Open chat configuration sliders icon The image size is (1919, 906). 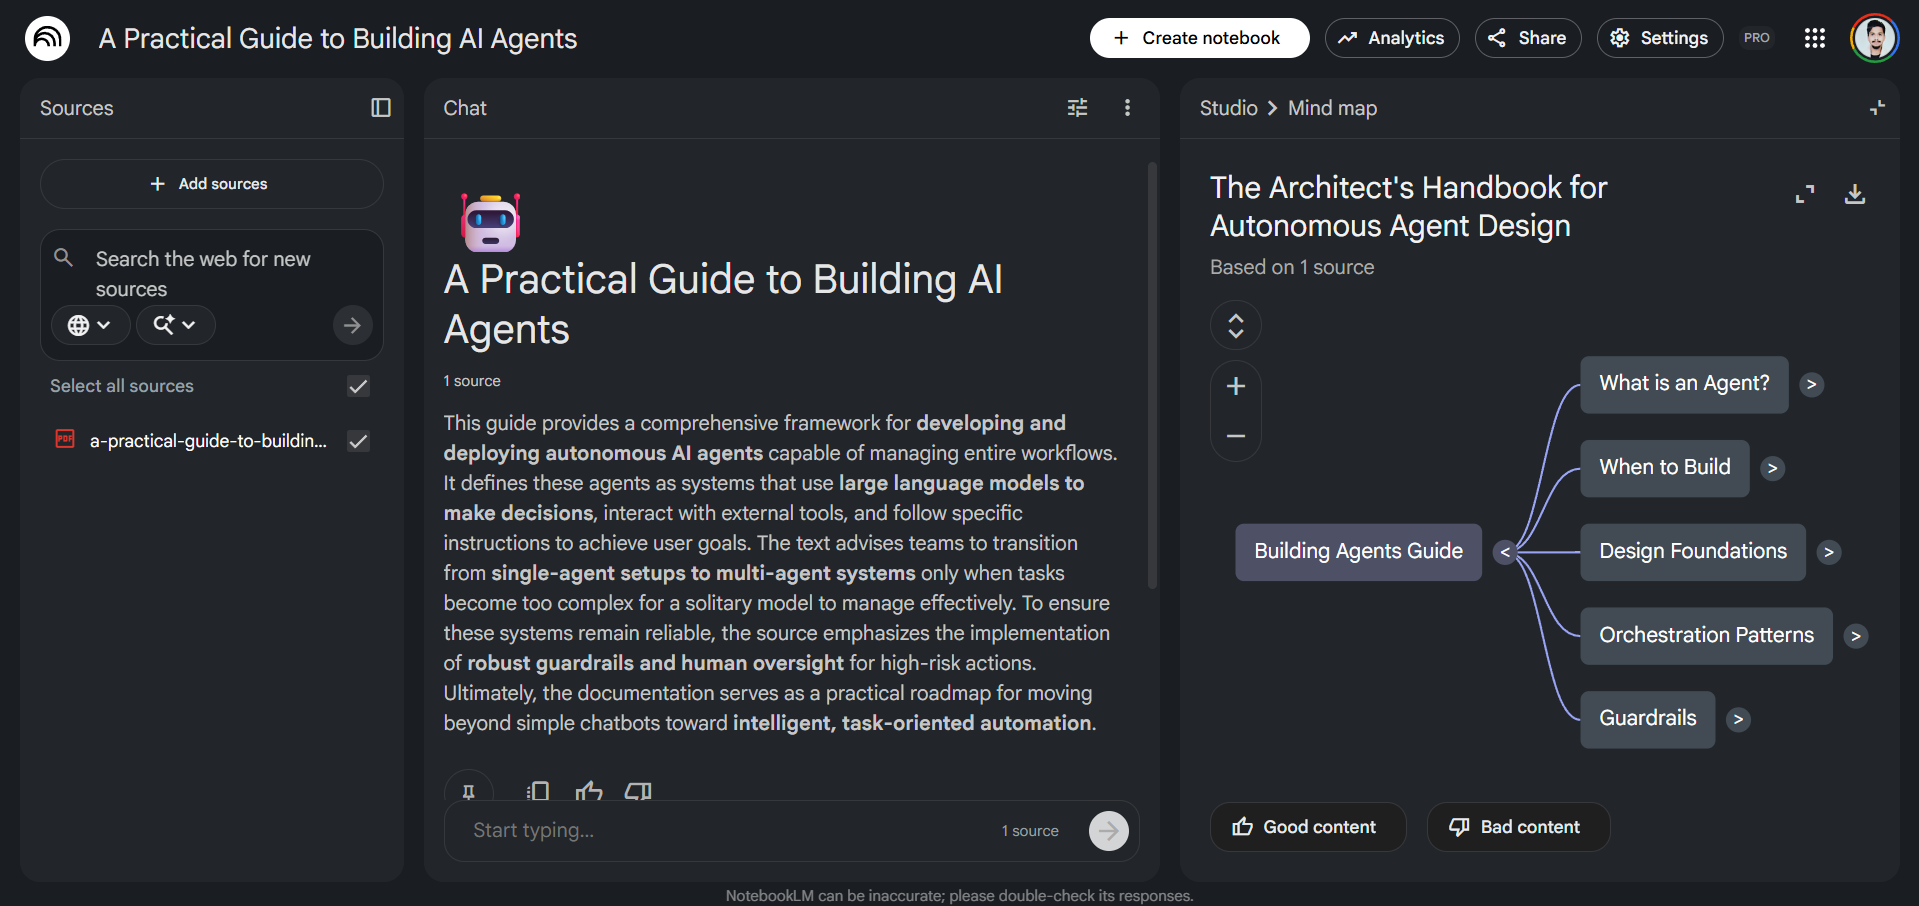coord(1077,108)
